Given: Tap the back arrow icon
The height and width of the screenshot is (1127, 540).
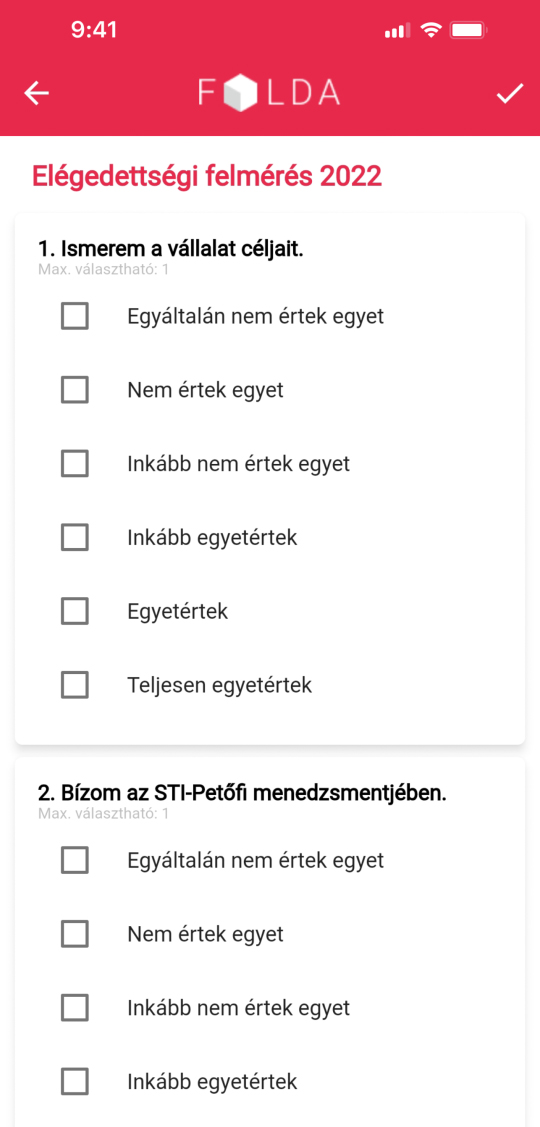Looking at the screenshot, I should (36, 93).
